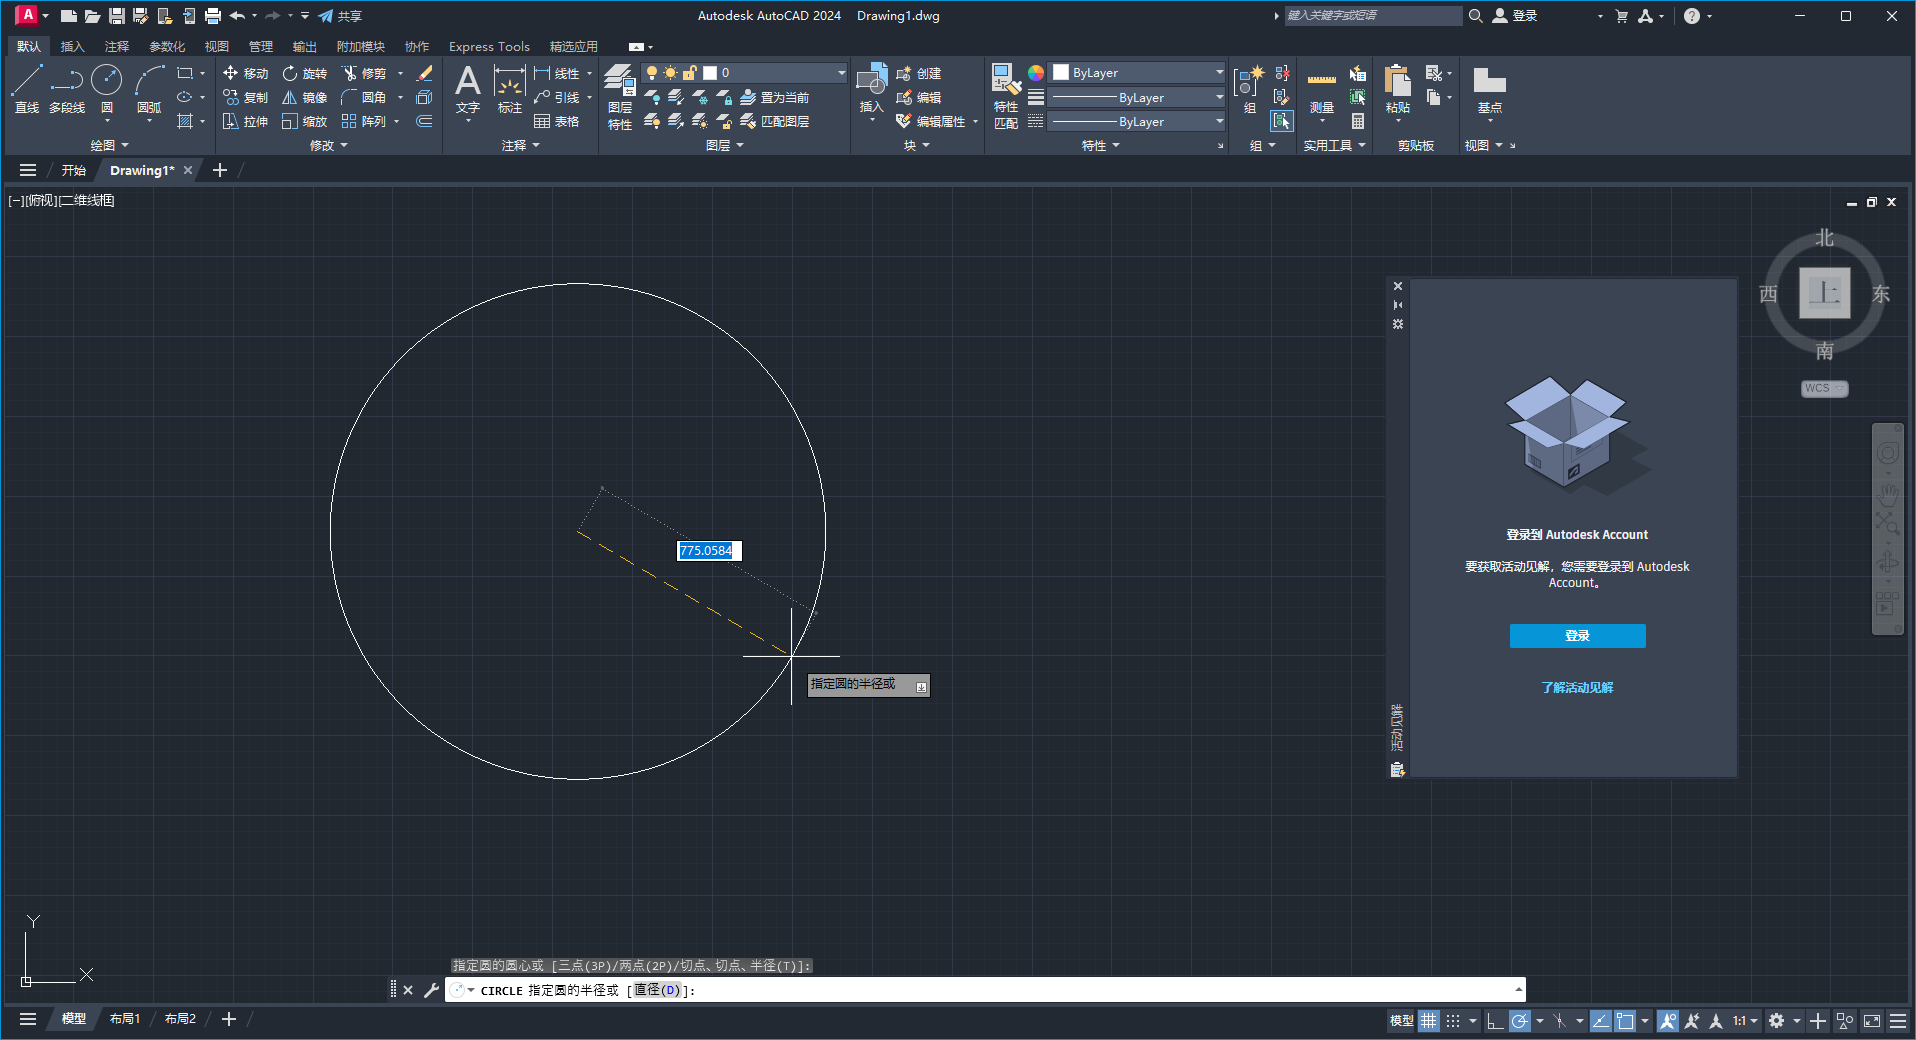Open the Parametric (参数化) ribbon tab

pyautogui.click(x=167, y=47)
